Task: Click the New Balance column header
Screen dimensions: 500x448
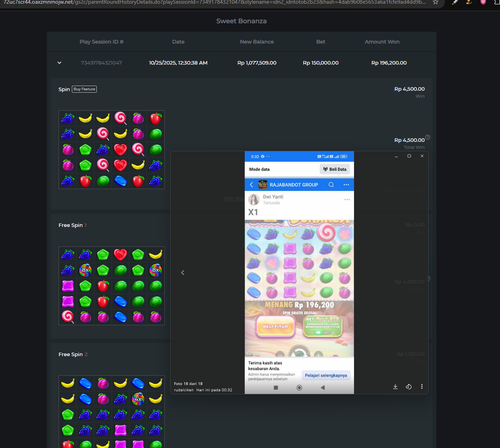Action: [x=257, y=42]
